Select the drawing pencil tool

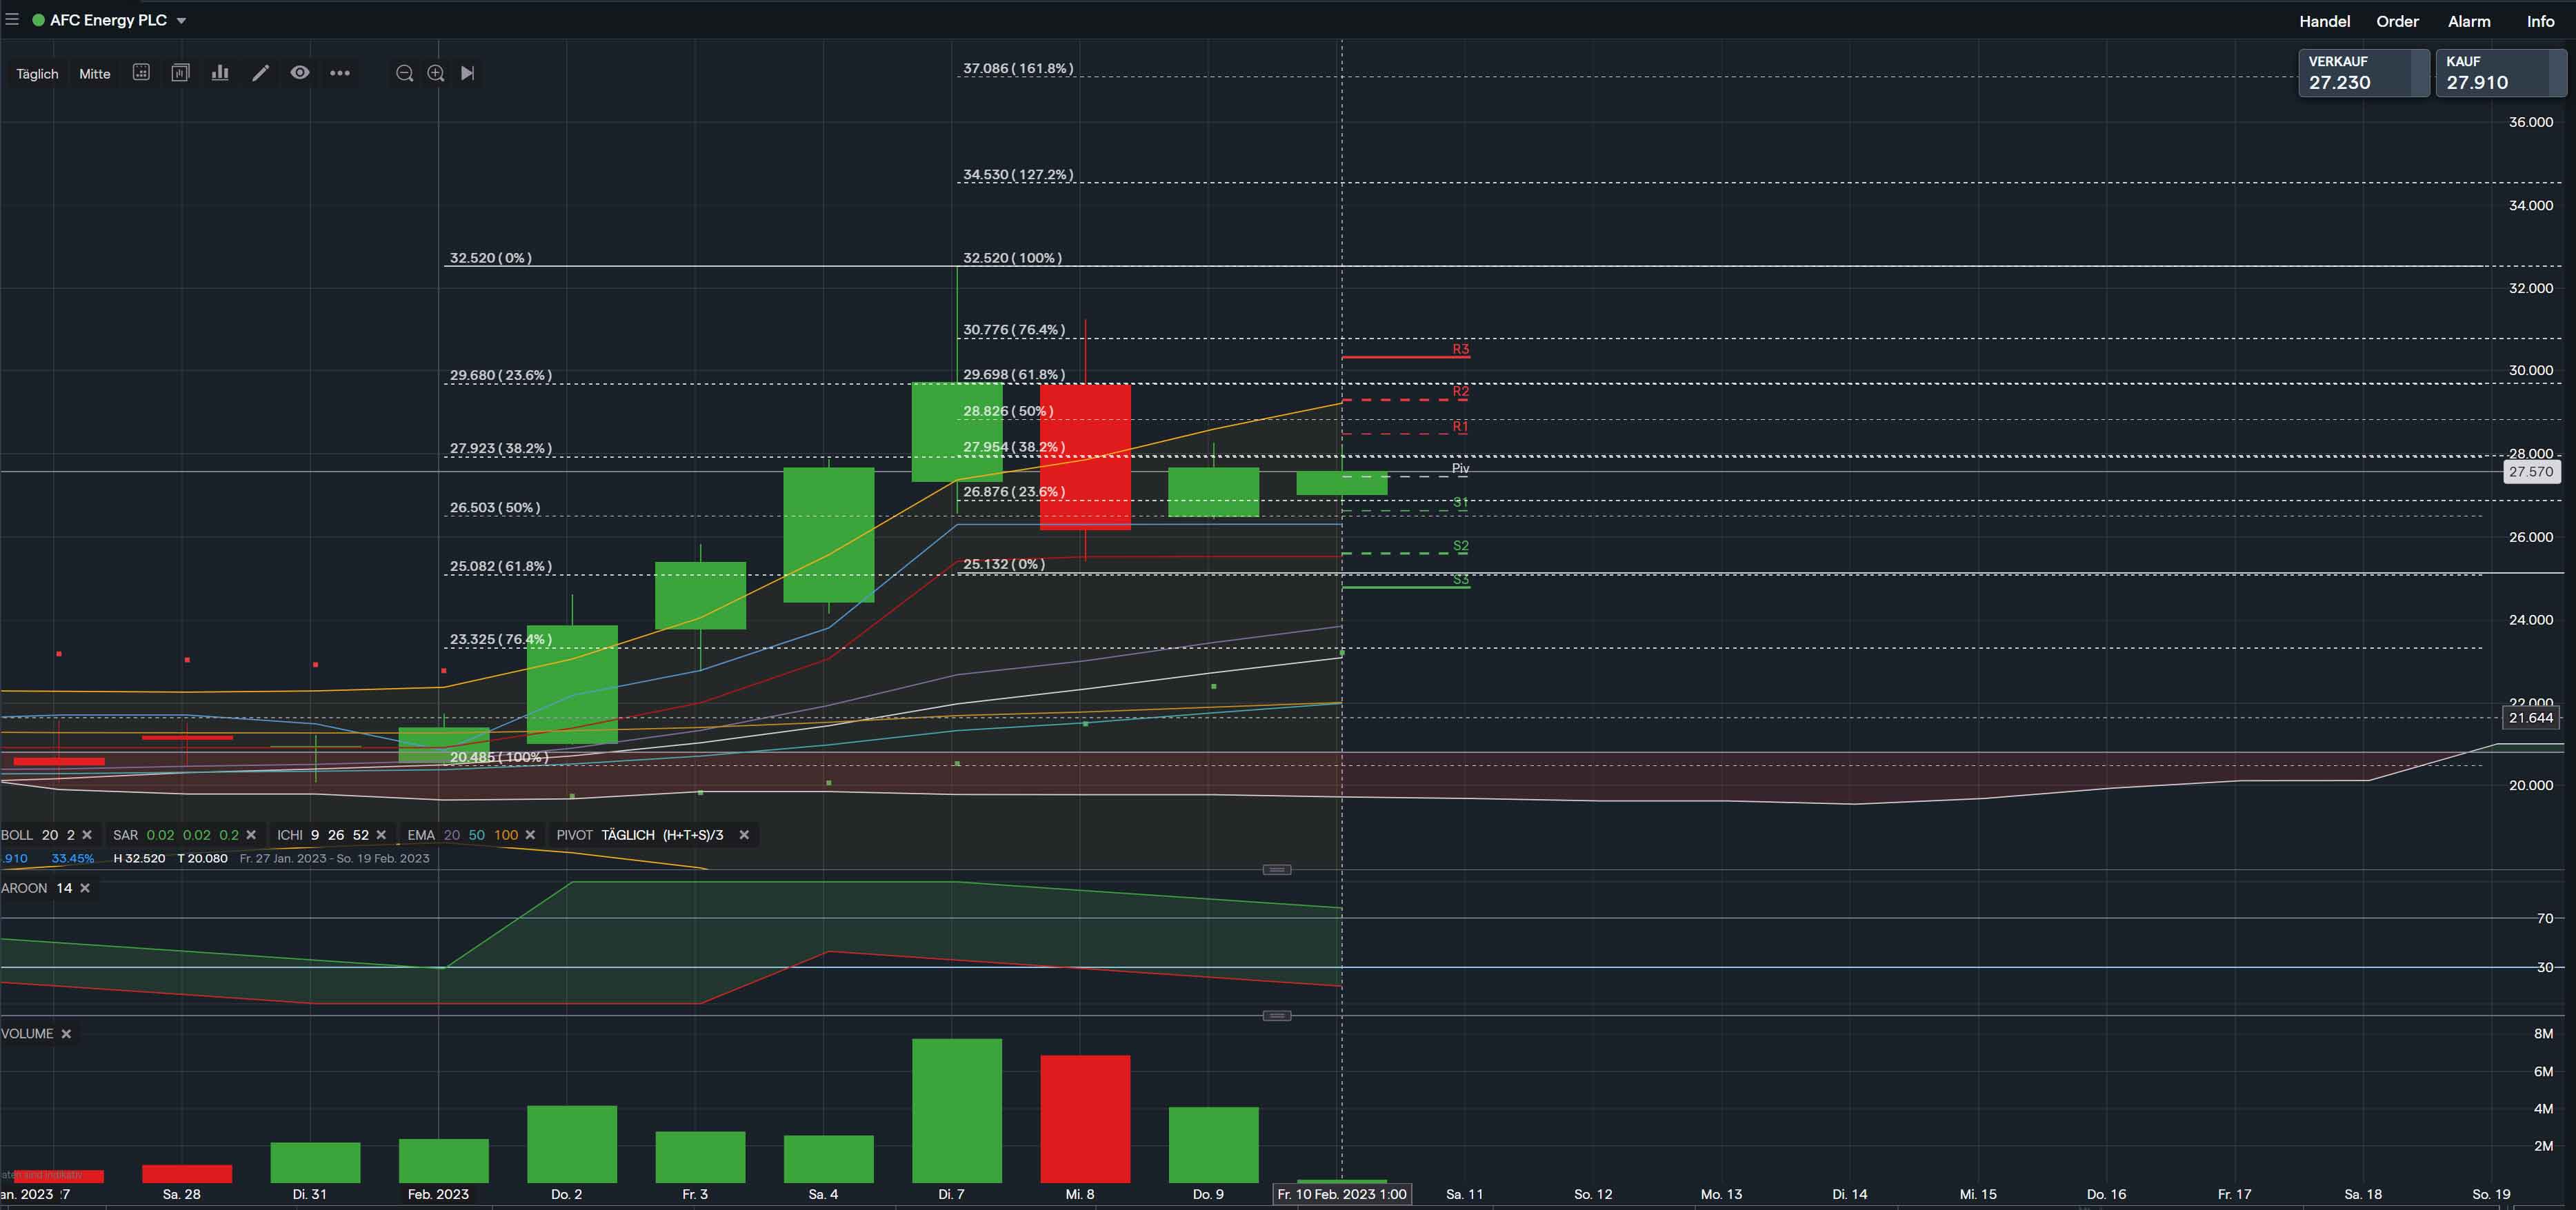[x=260, y=73]
